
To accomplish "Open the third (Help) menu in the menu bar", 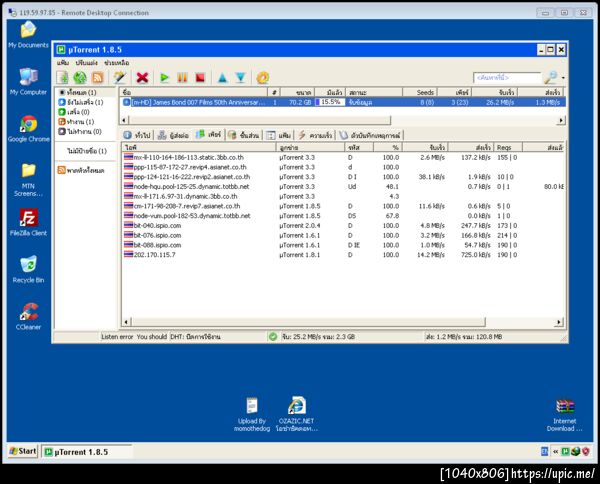I will [116, 63].
